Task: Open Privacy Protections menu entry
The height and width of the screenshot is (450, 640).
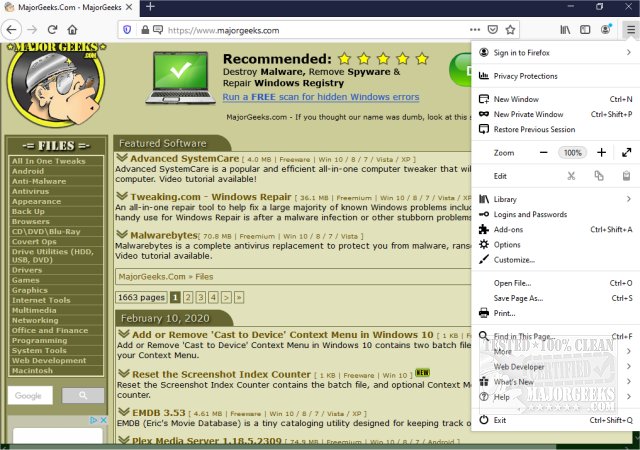Action: pyautogui.click(x=556, y=76)
